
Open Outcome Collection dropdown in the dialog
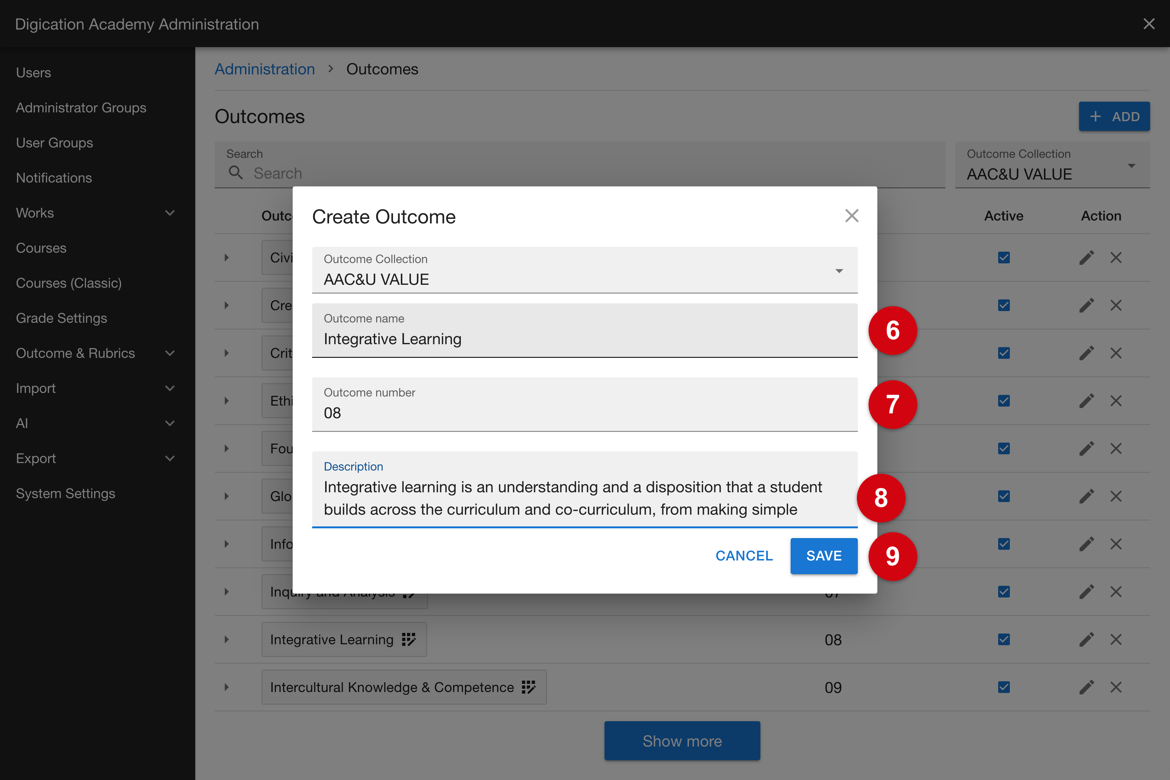pos(584,270)
